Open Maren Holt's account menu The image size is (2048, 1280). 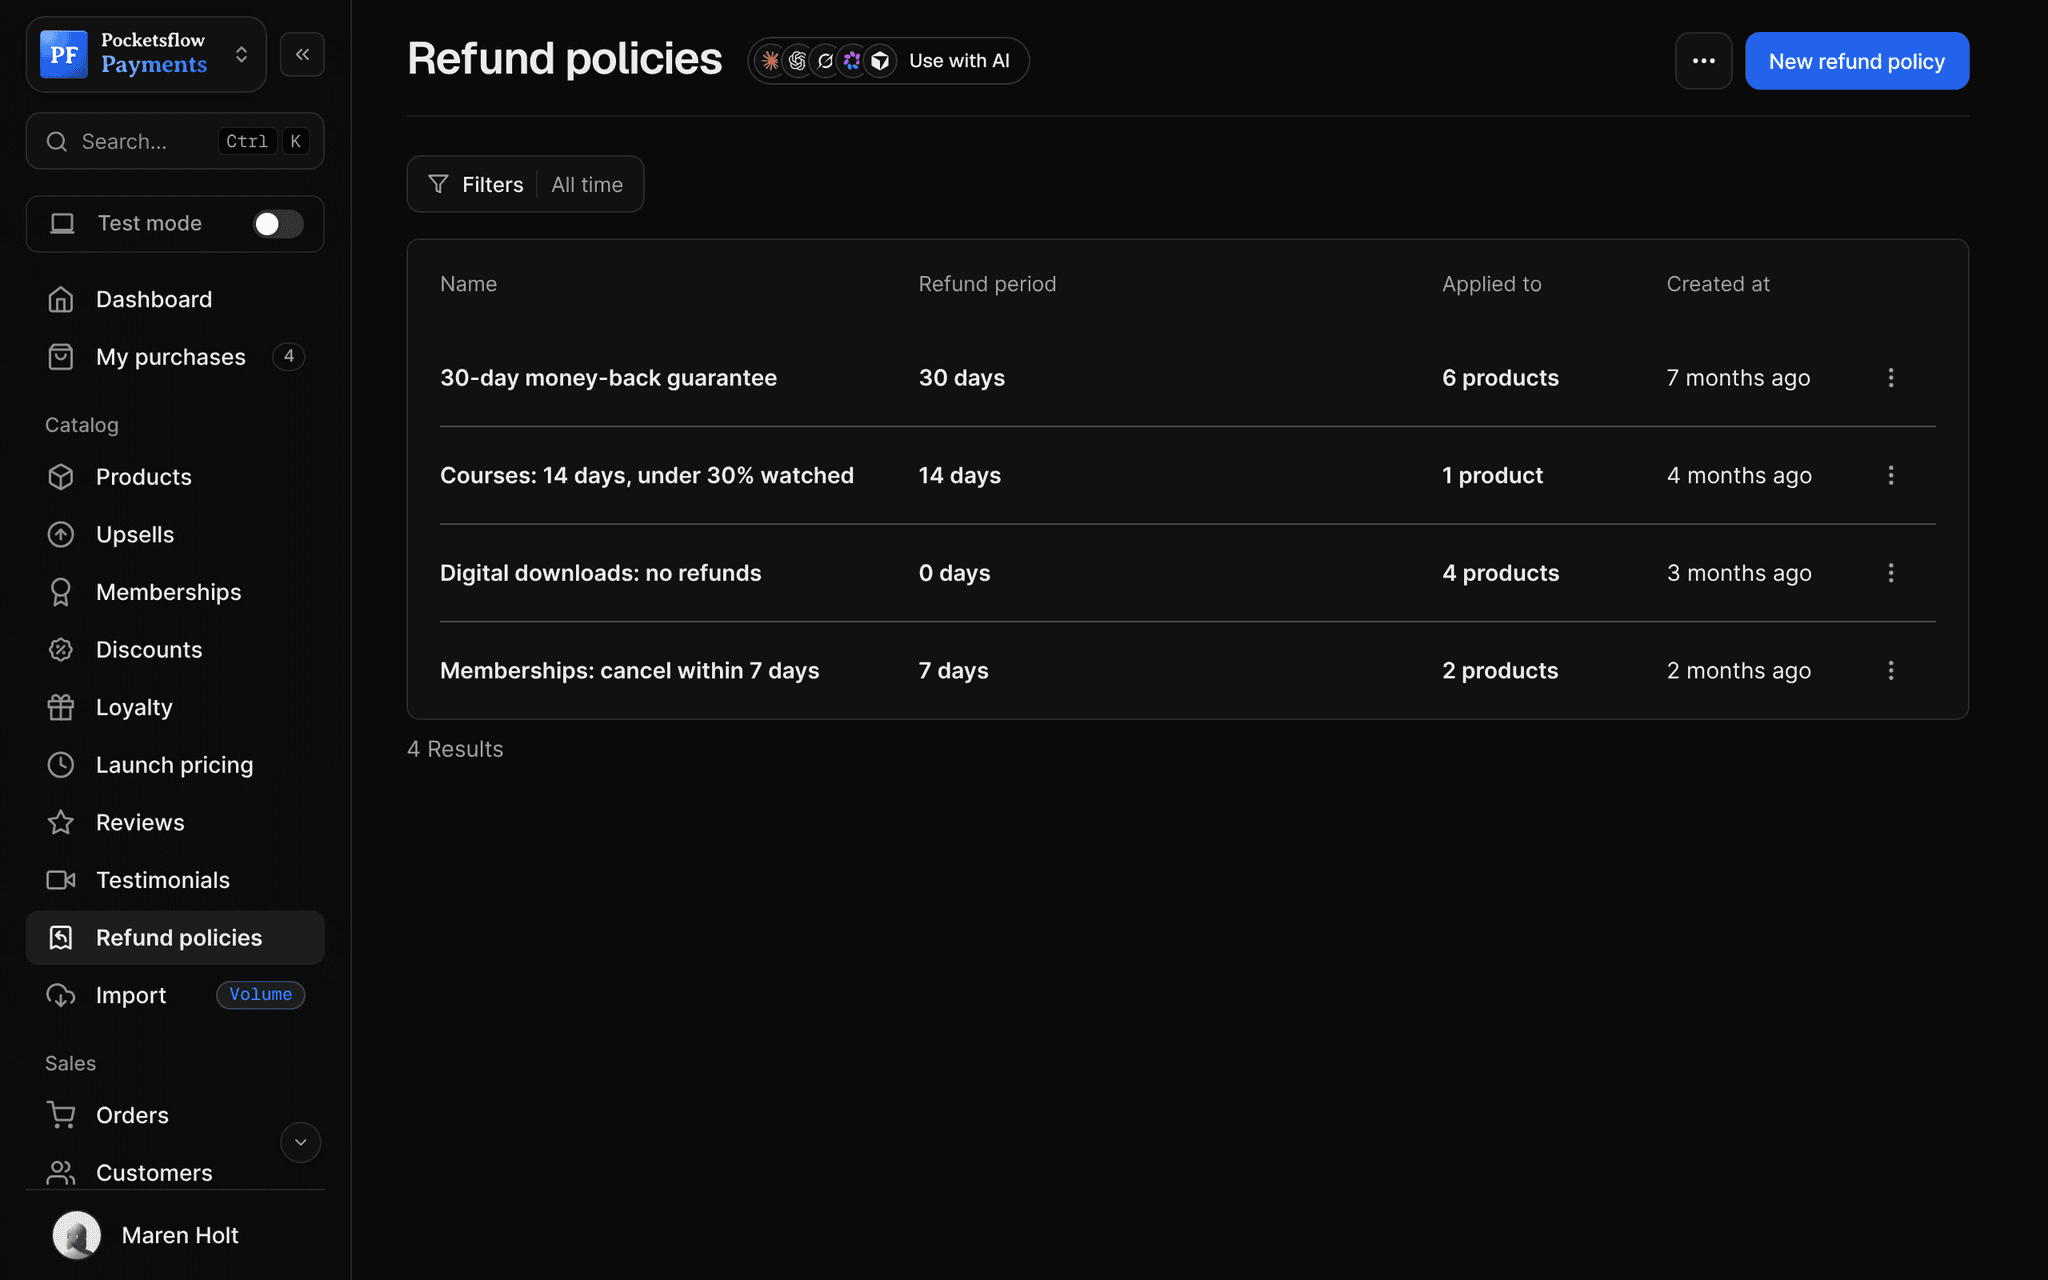click(x=175, y=1235)
